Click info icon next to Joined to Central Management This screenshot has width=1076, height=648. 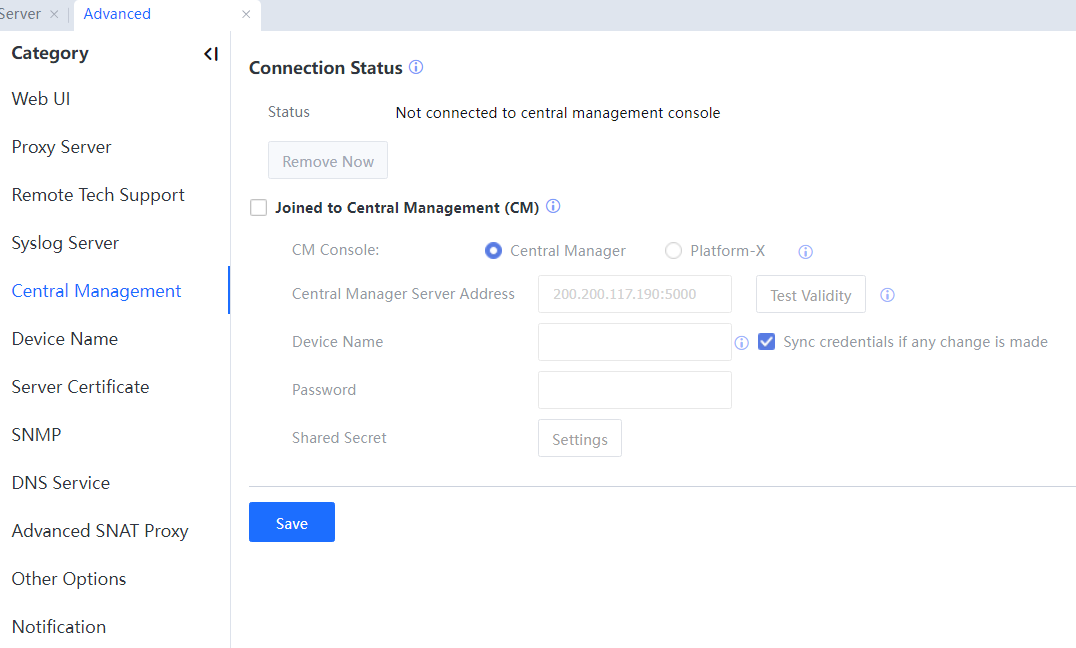(553, 207)
